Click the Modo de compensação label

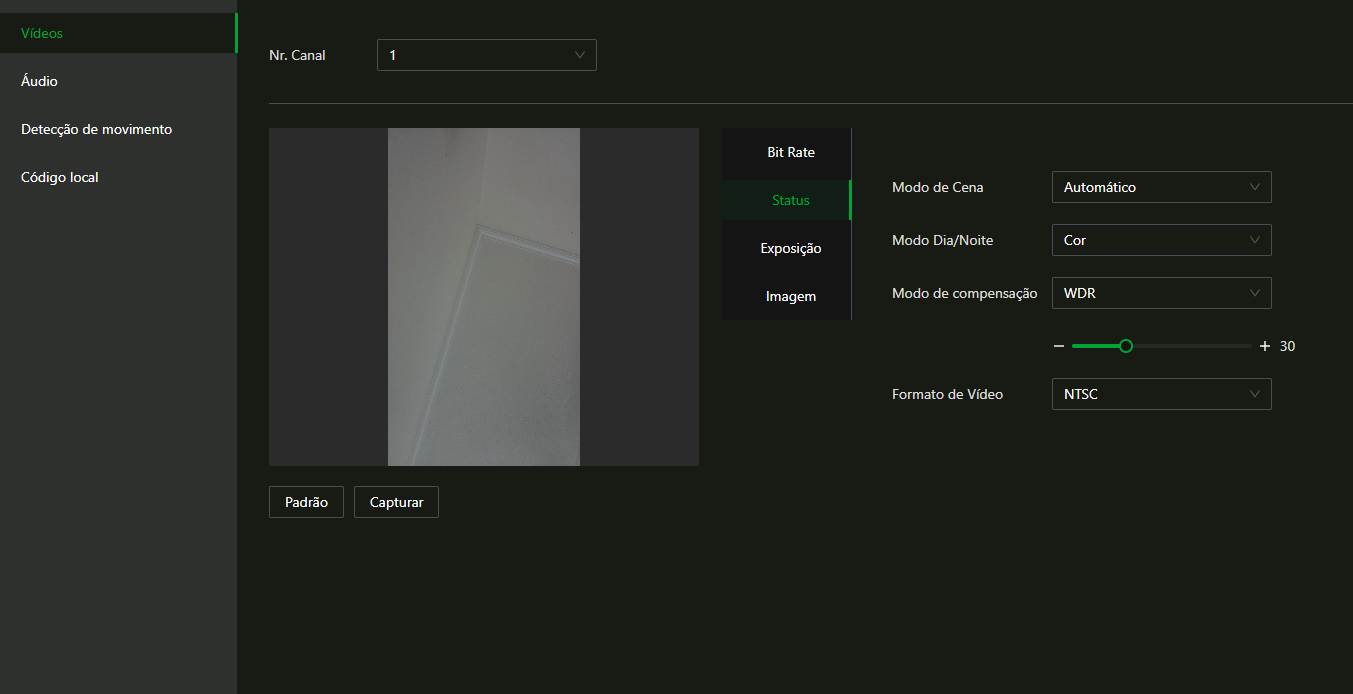[x=964, y=293]
